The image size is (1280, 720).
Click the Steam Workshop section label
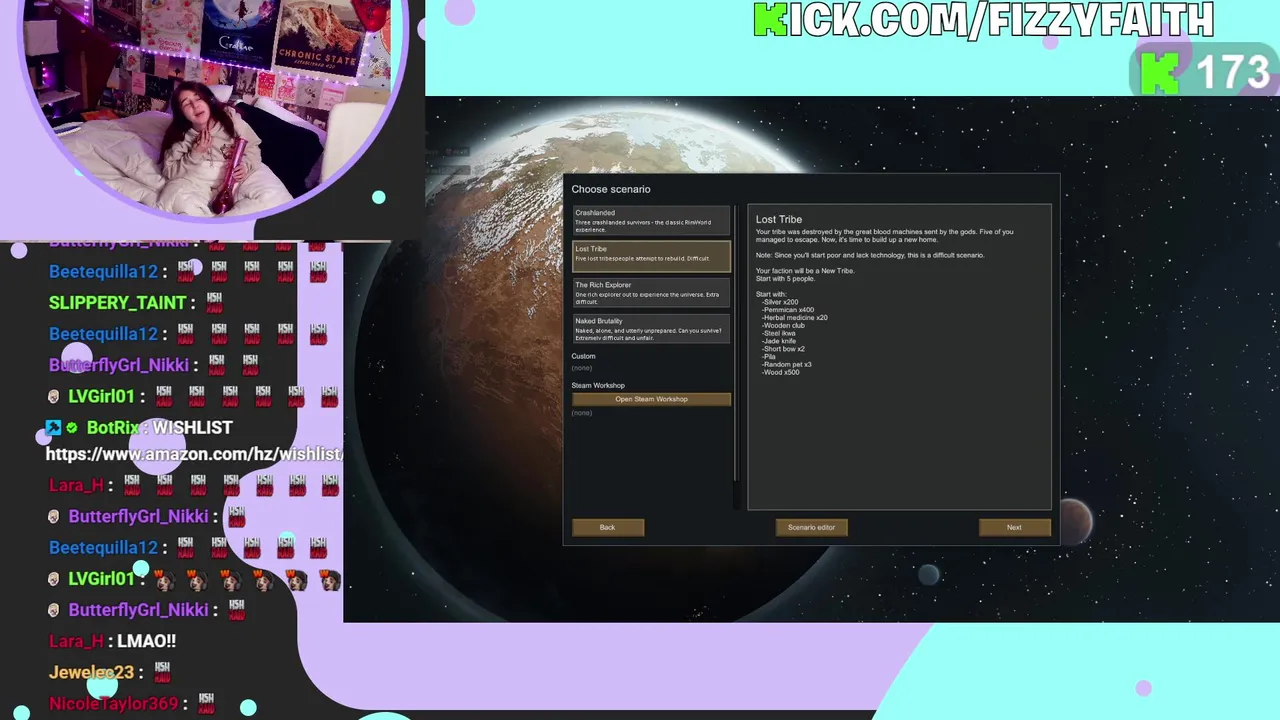point(598,385)
